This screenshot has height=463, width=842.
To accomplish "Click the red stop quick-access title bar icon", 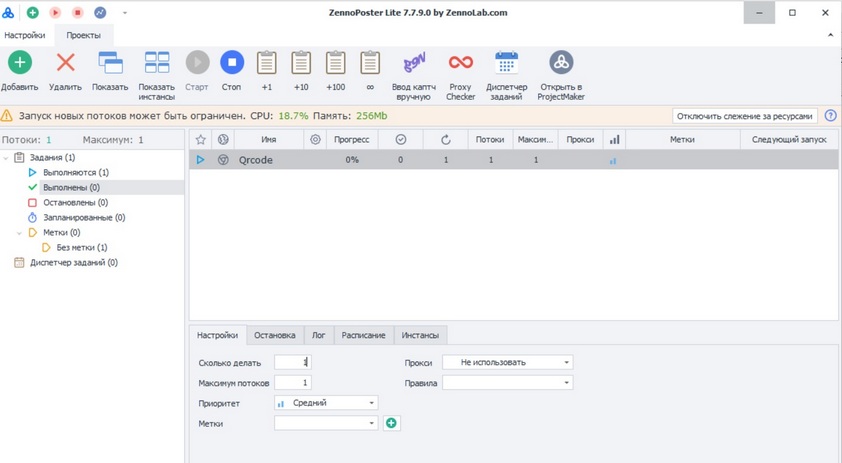I will (78, 12).
